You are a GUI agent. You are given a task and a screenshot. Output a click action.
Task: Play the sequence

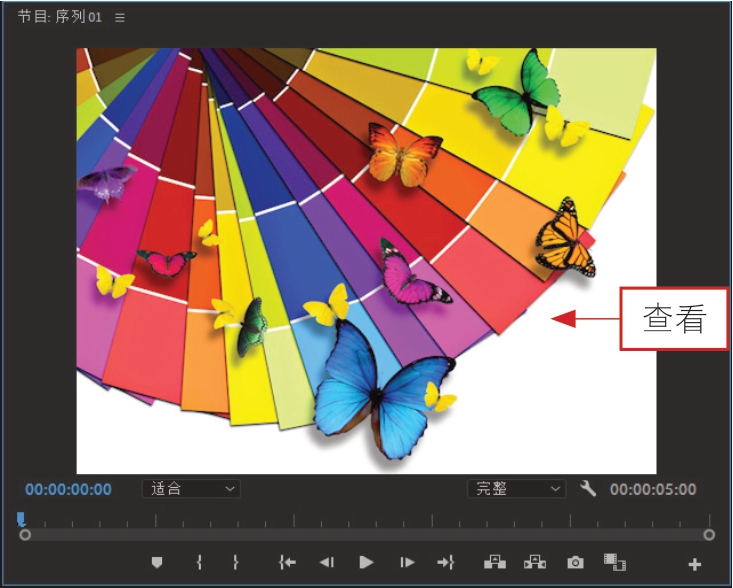(x=366, y=562)
